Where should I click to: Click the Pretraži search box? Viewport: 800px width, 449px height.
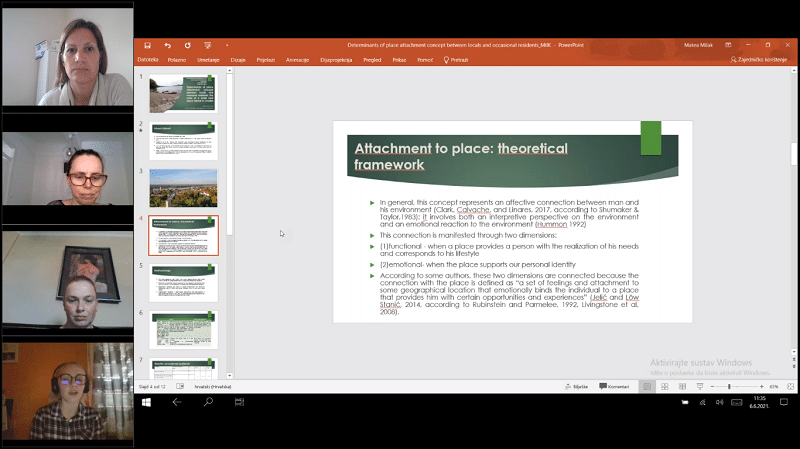point(458,60)
